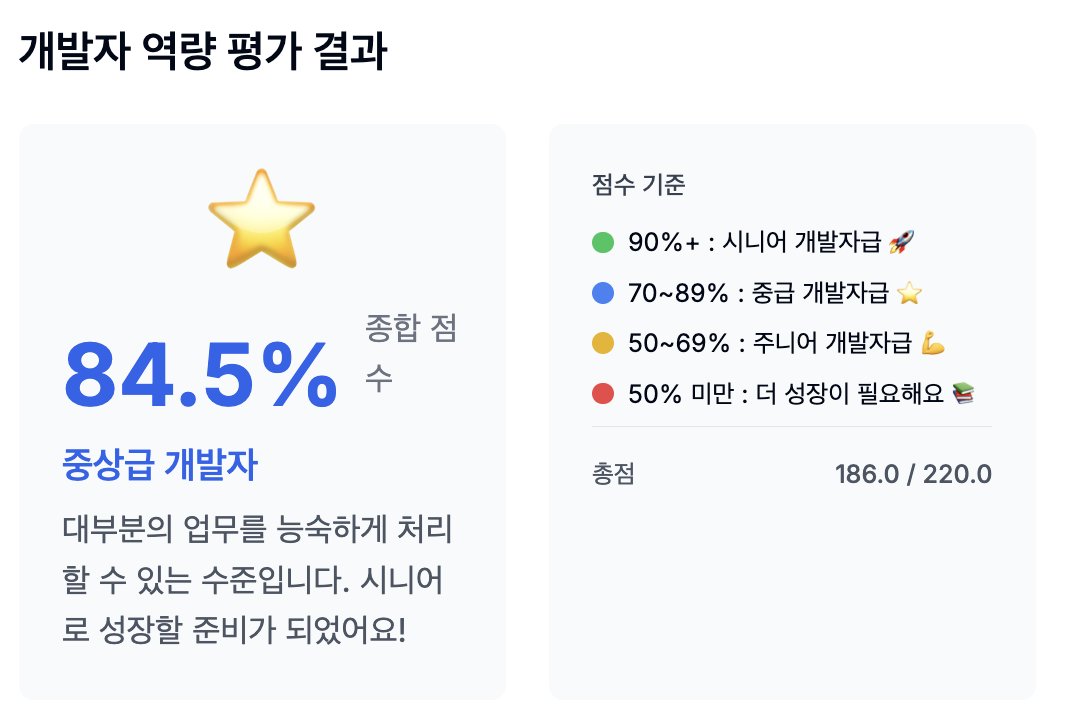Click the green dot for 90%+
The height and width of the screenshot is (726, 1066).
pyautogui.click(x=603, y=242)
